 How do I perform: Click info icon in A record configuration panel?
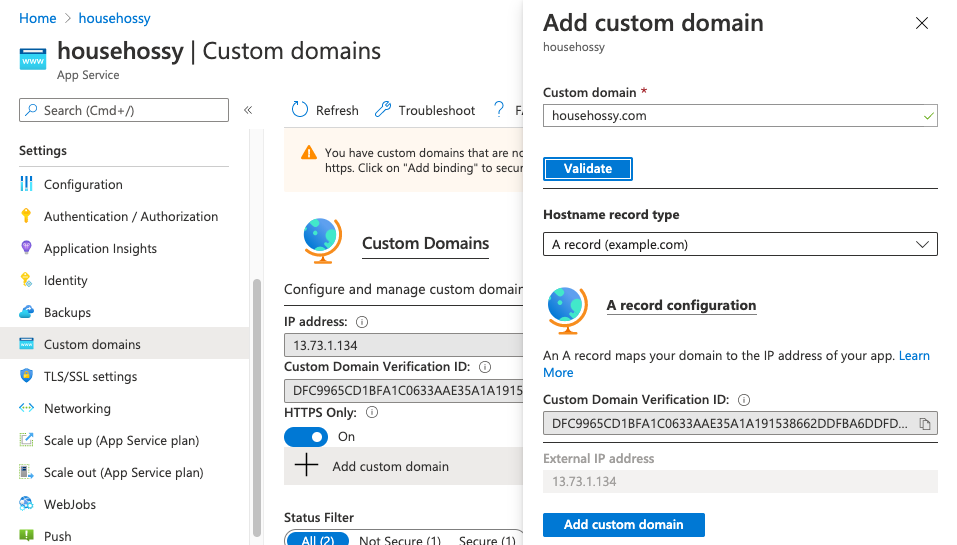(743, 400)
